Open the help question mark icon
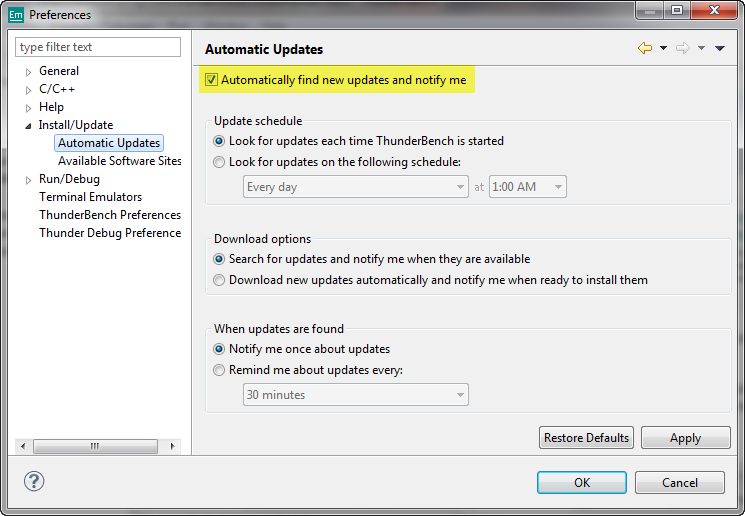 34,482
